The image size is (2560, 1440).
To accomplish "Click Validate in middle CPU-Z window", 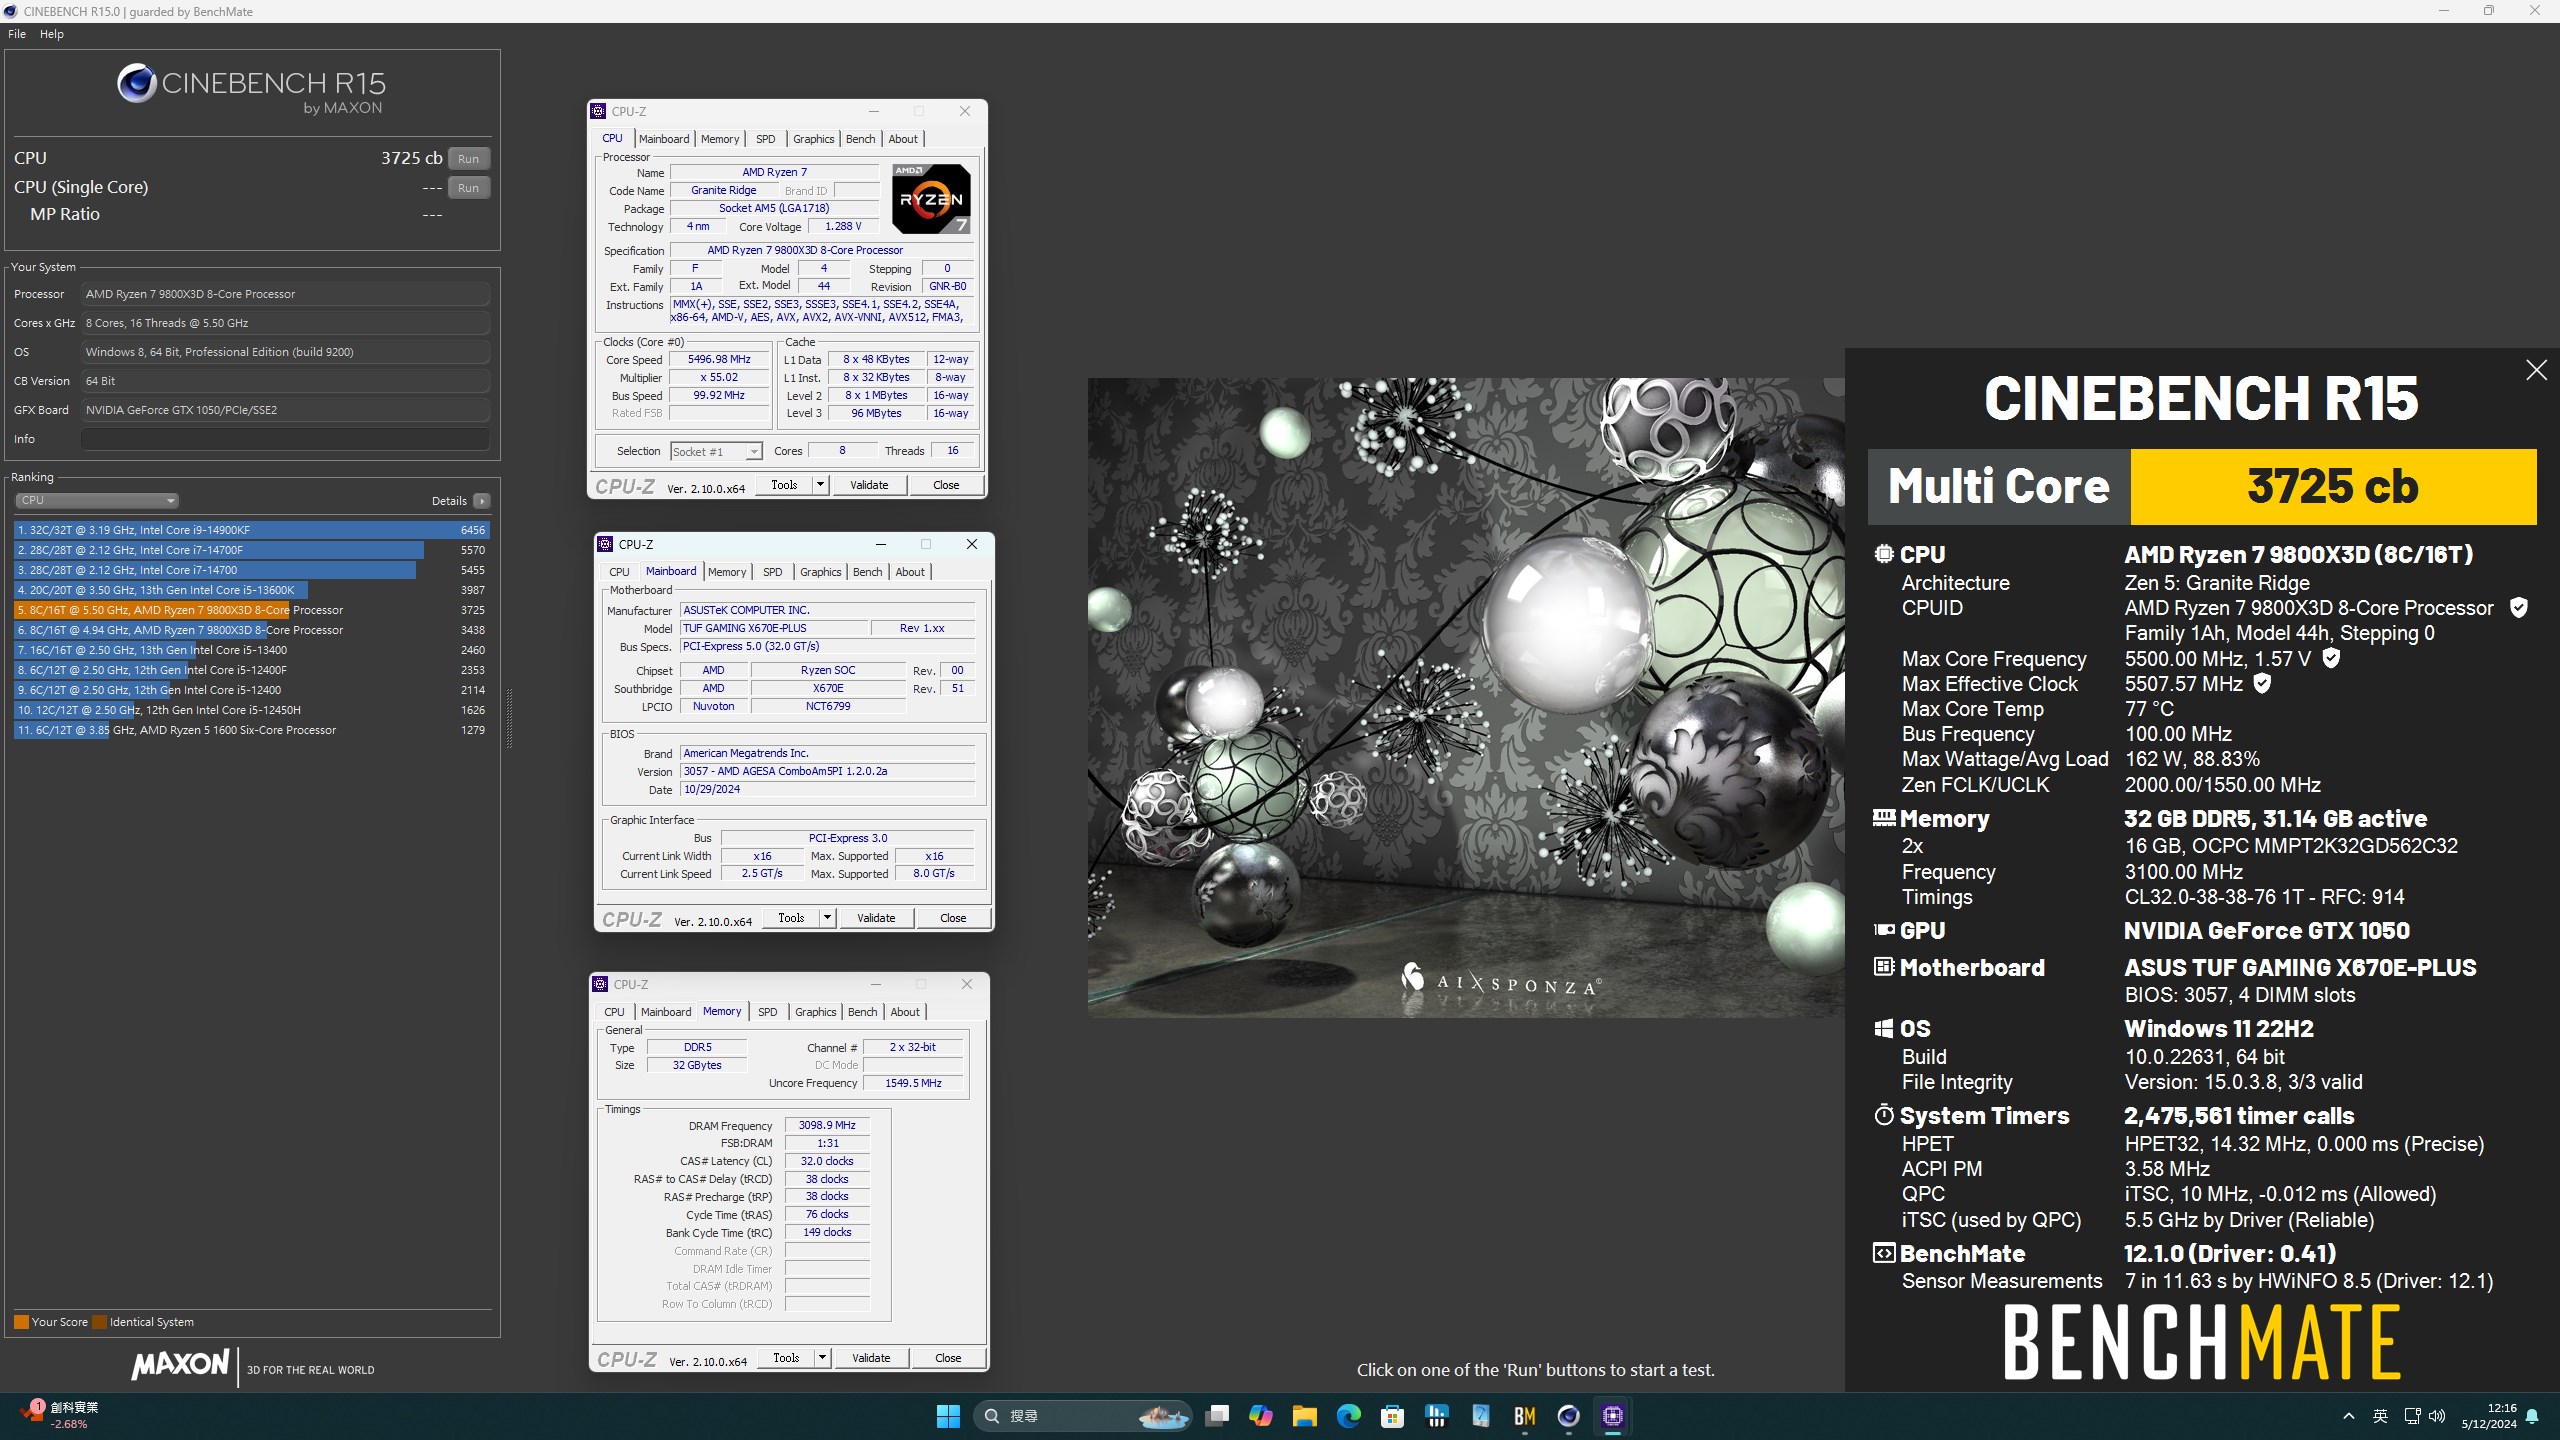I will pos(876,918).
